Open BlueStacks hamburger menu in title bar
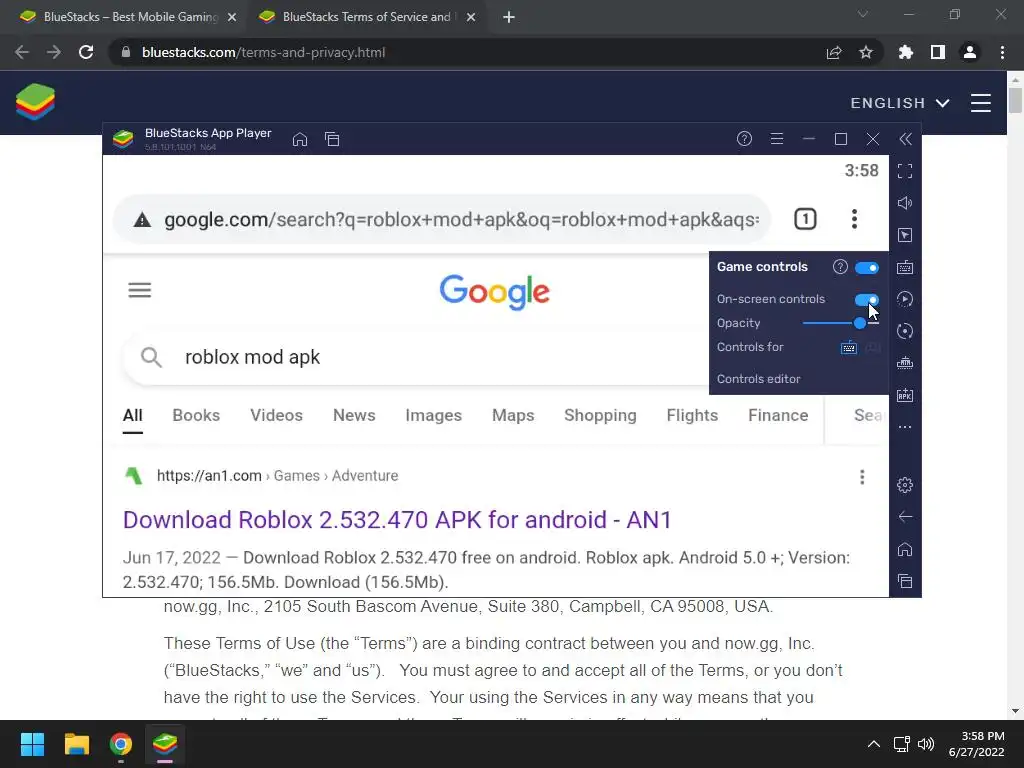 [x=776, y=138]
